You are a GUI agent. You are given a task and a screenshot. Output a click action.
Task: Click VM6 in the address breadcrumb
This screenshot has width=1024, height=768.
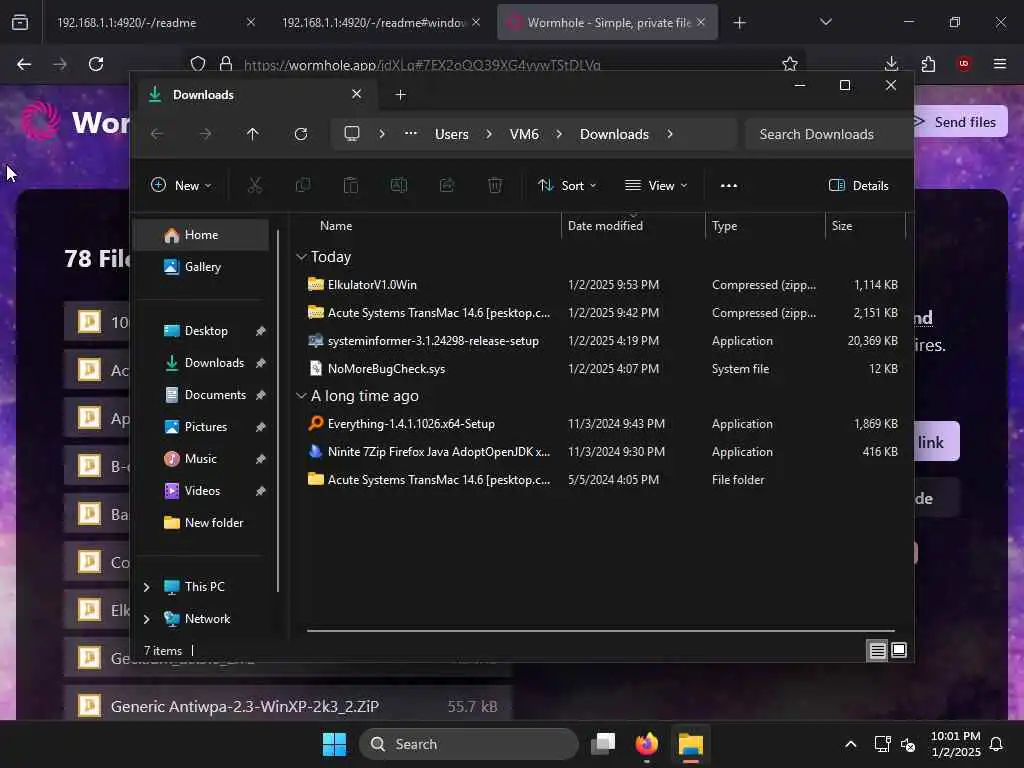tap(524, 134)
